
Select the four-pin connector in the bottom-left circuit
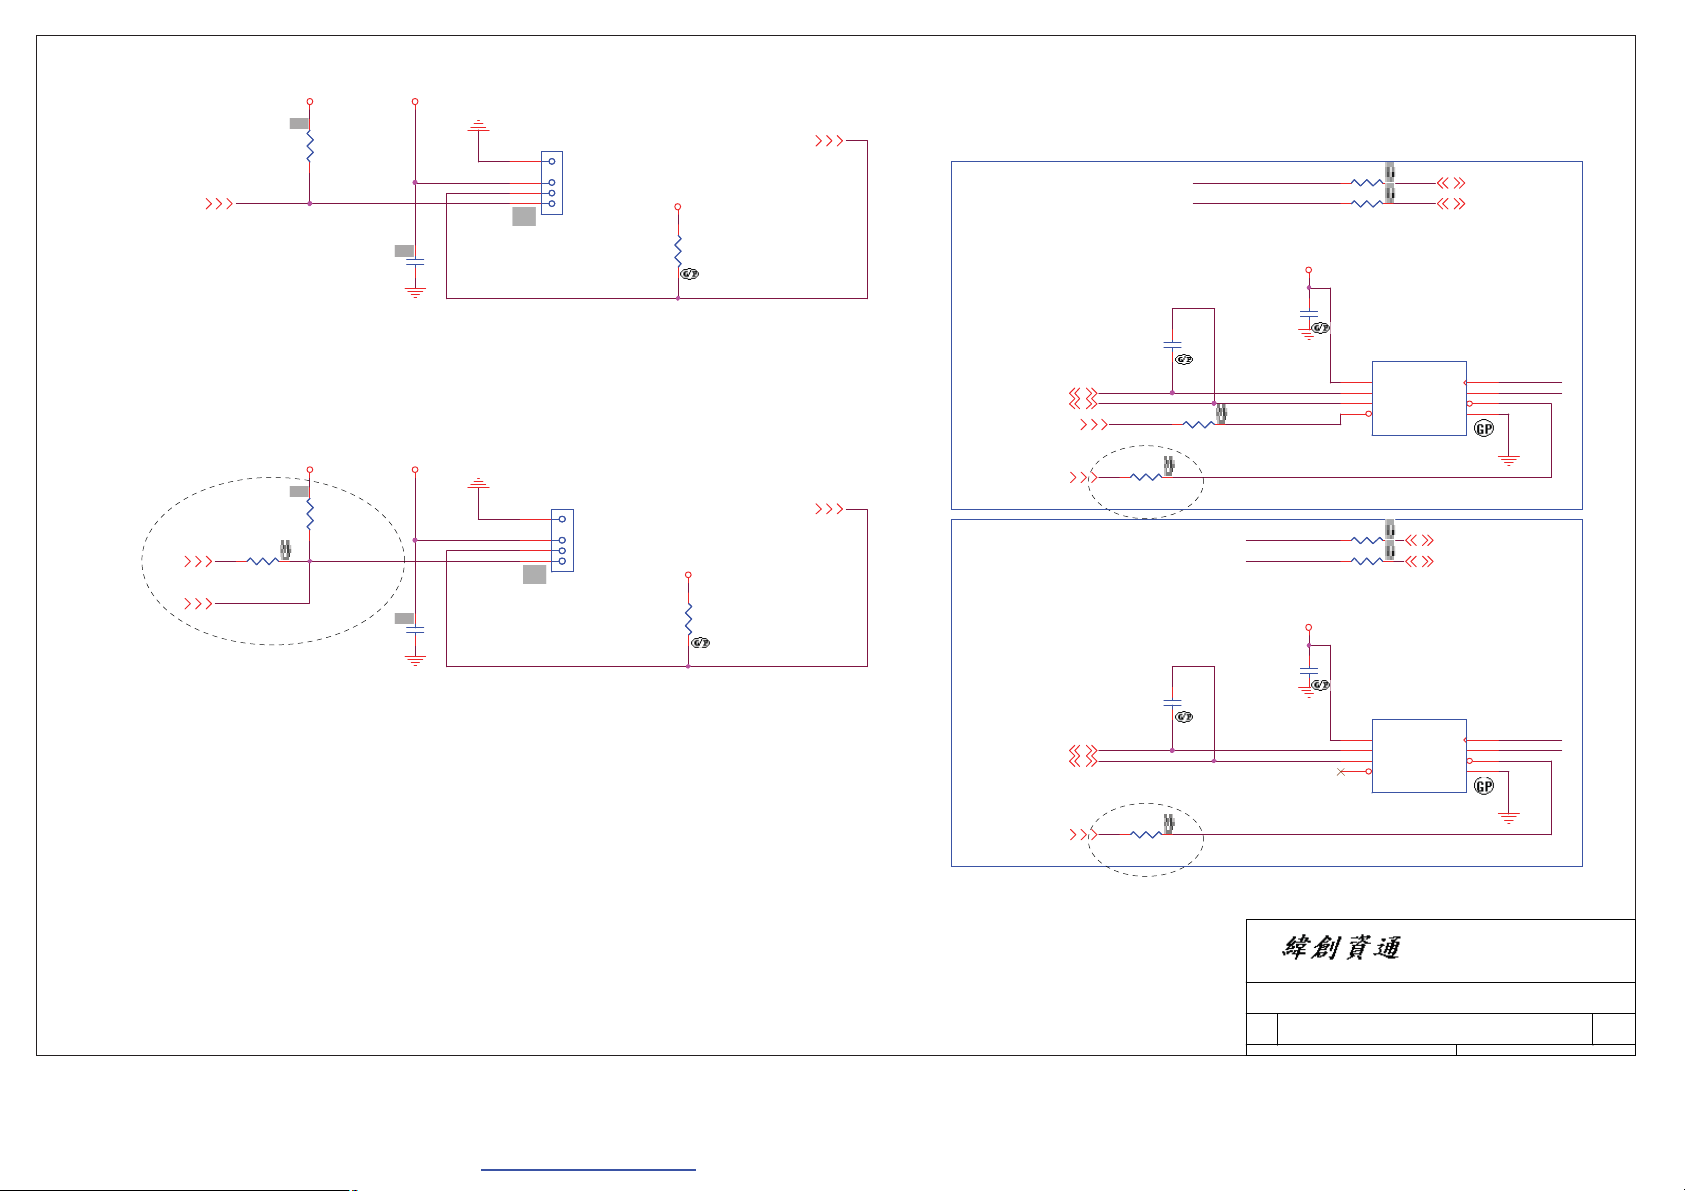click(x=562, y=541)
